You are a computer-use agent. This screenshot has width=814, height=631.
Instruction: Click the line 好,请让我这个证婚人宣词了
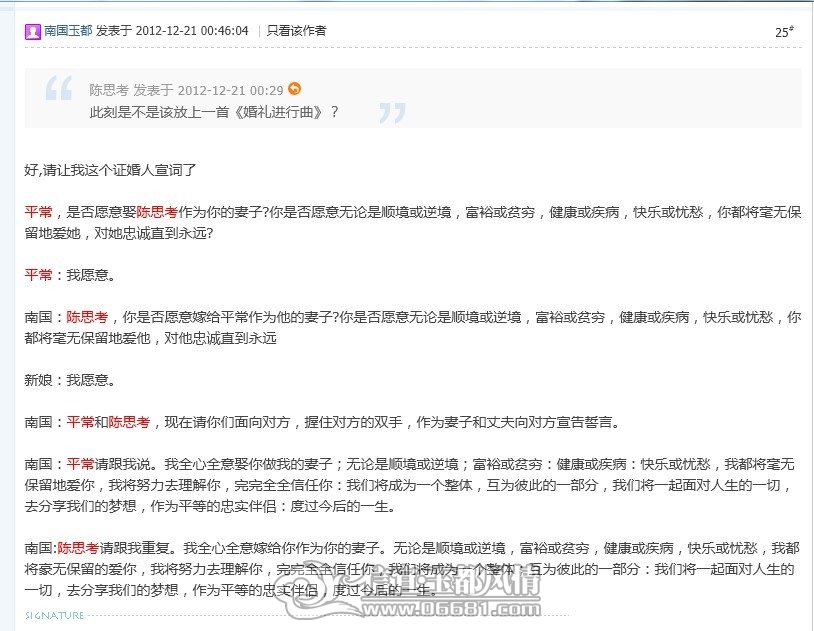click(110, 170)
